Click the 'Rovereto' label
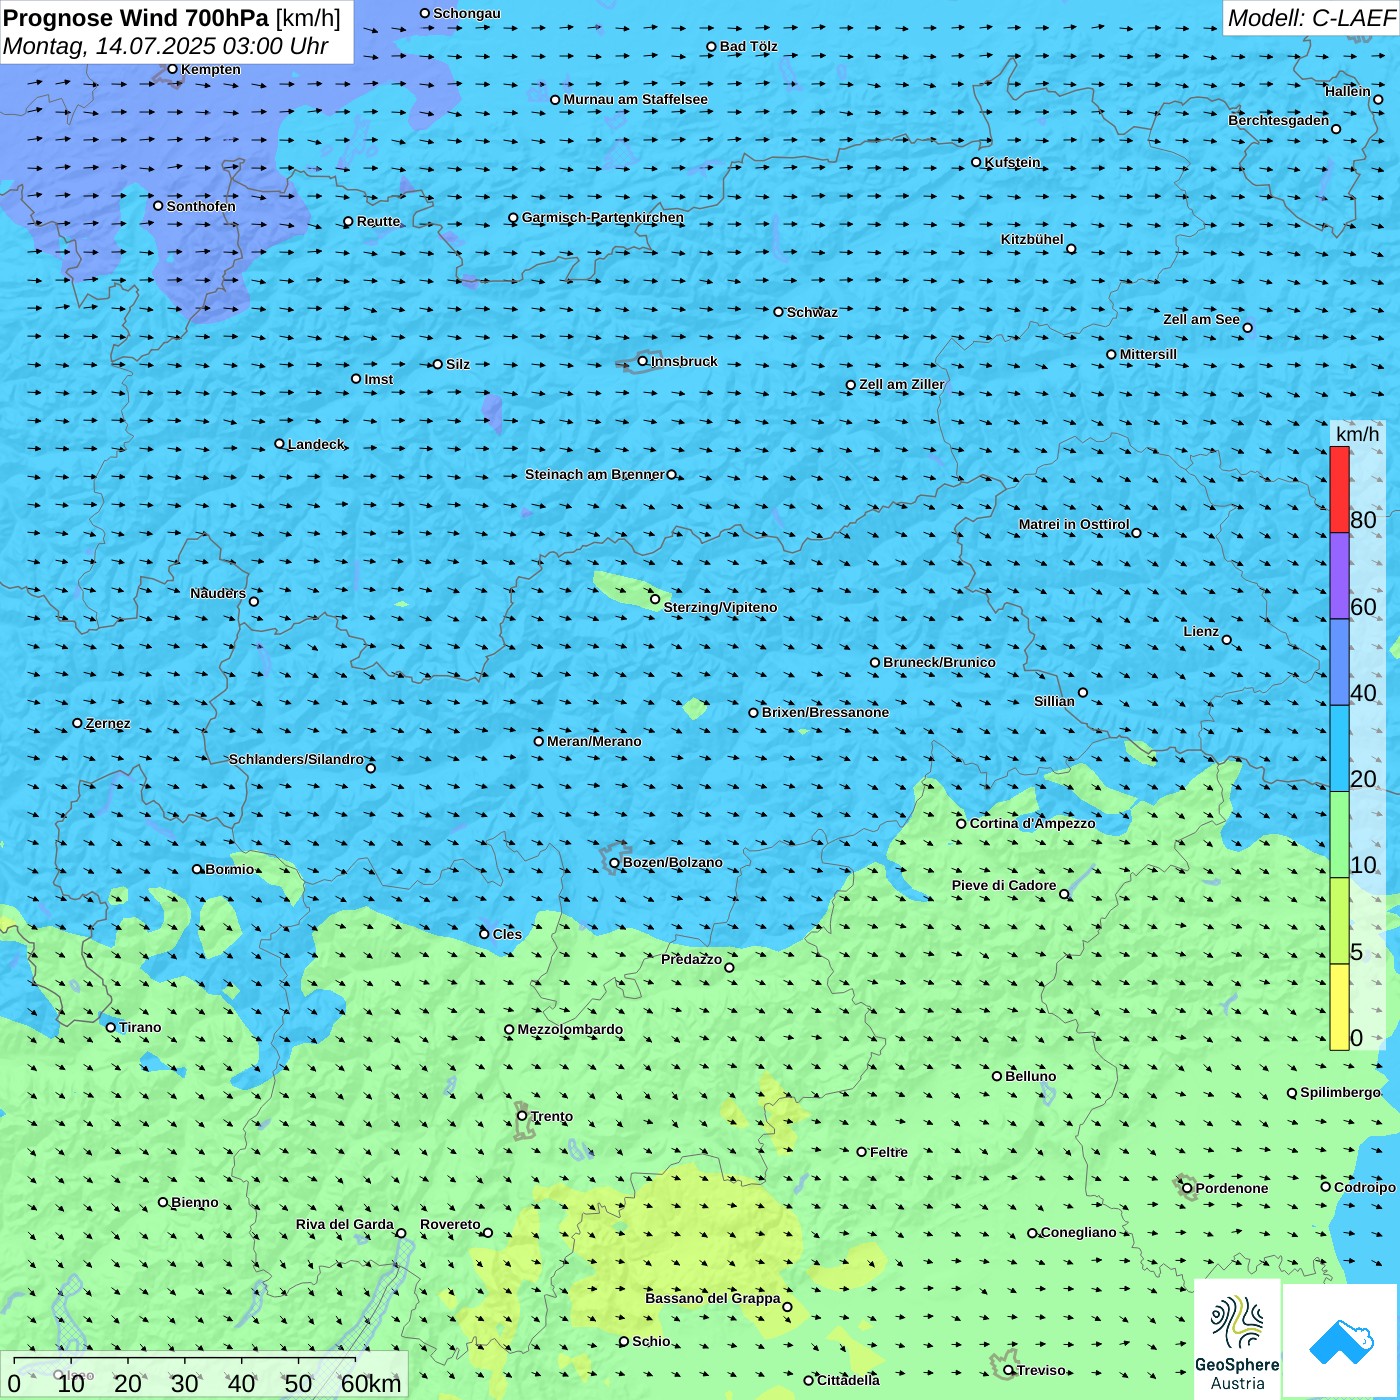 [x=450, y=1224]
